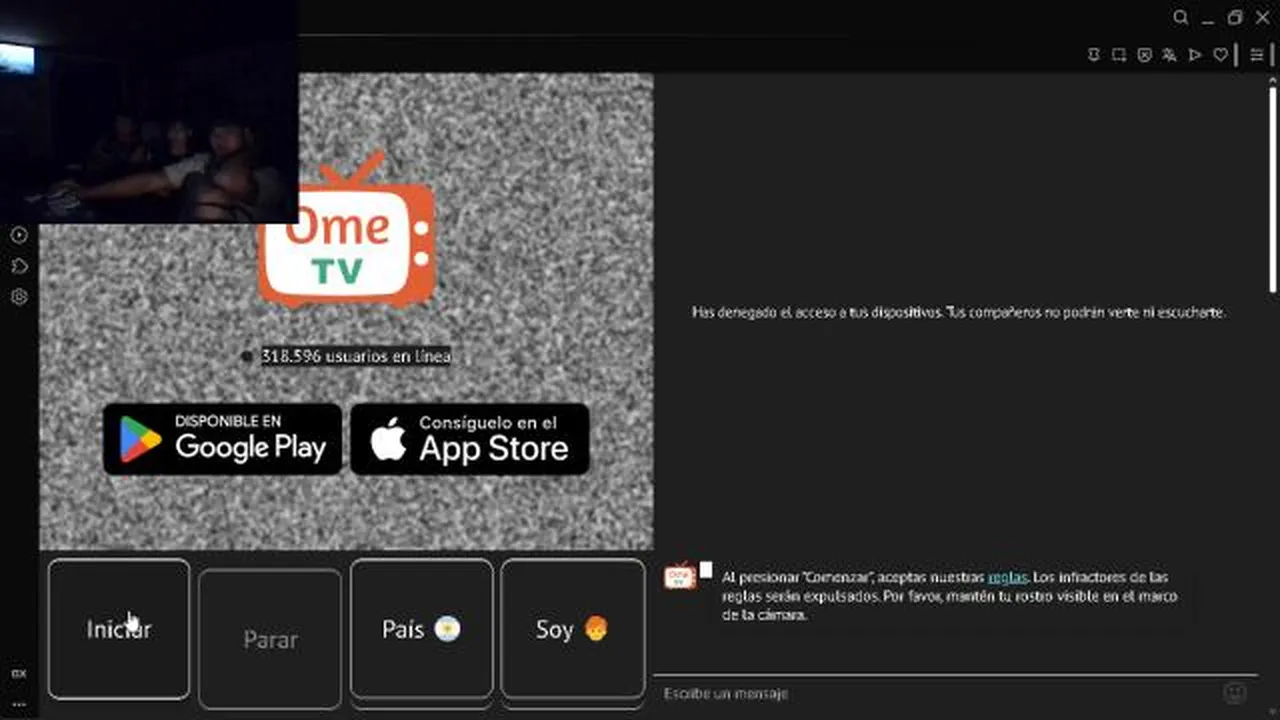Click the snapshot rectangle icon in toolbar
The width and height of the screenshot is (1280, 720).
(x=1119, y=55)
